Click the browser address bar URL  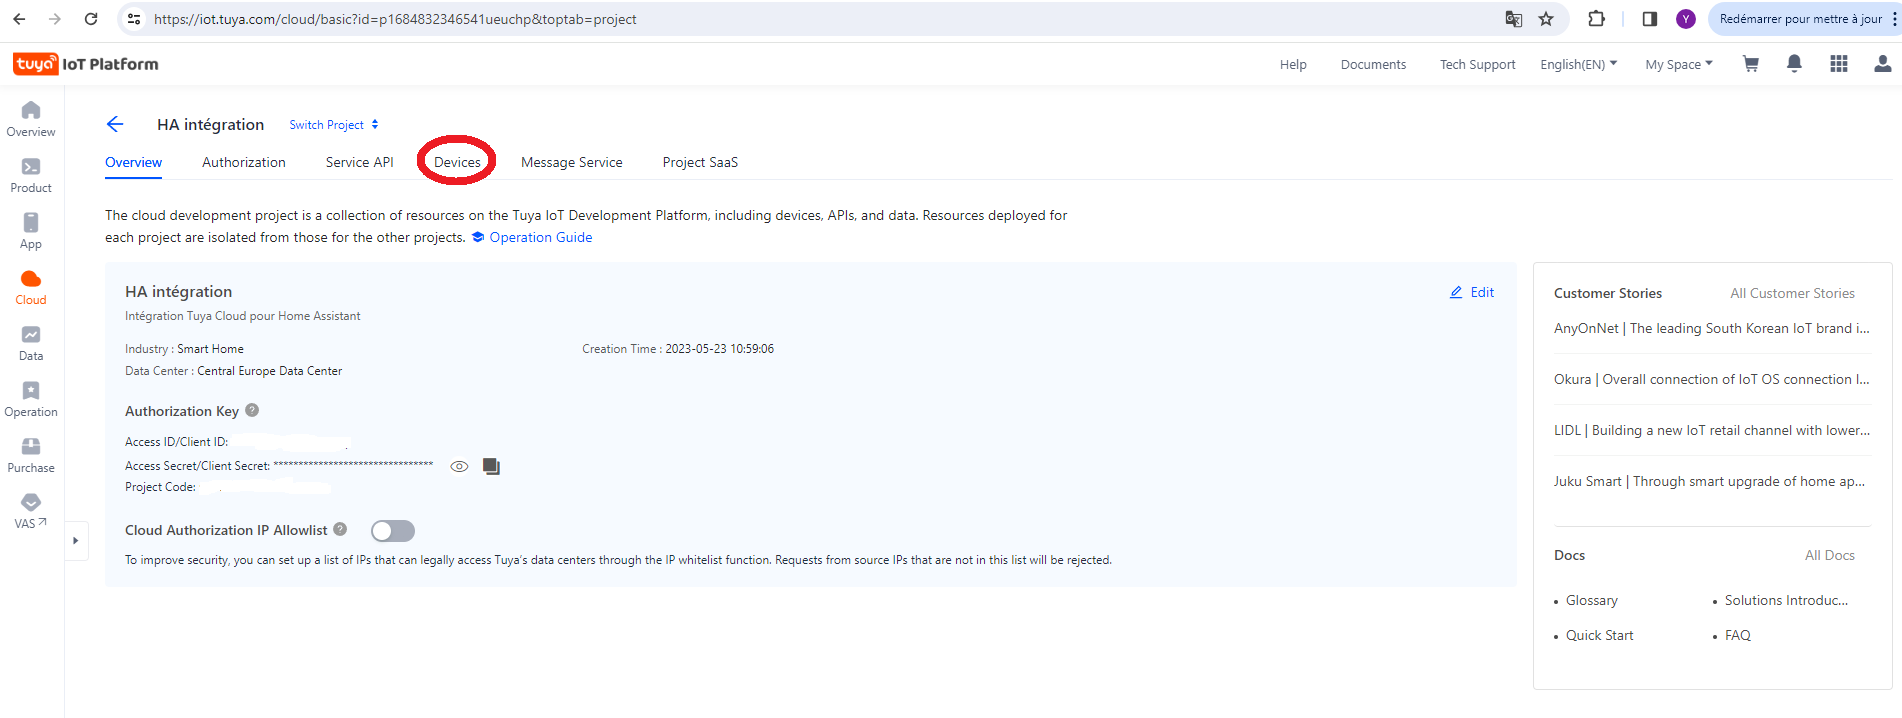point(395,19)
